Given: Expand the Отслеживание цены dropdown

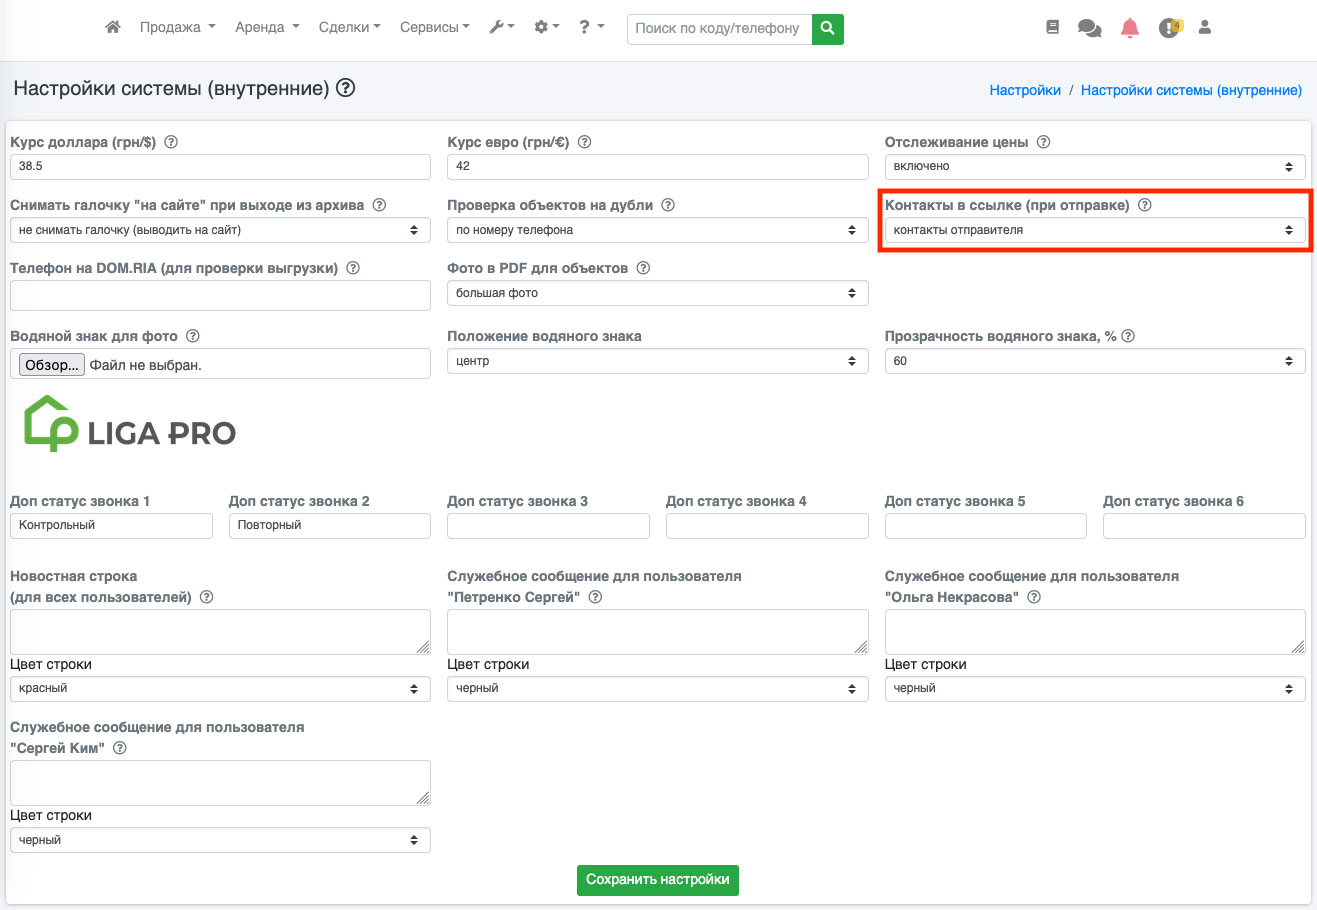Looking at the screenshot, I should (x=1094, y=167).
